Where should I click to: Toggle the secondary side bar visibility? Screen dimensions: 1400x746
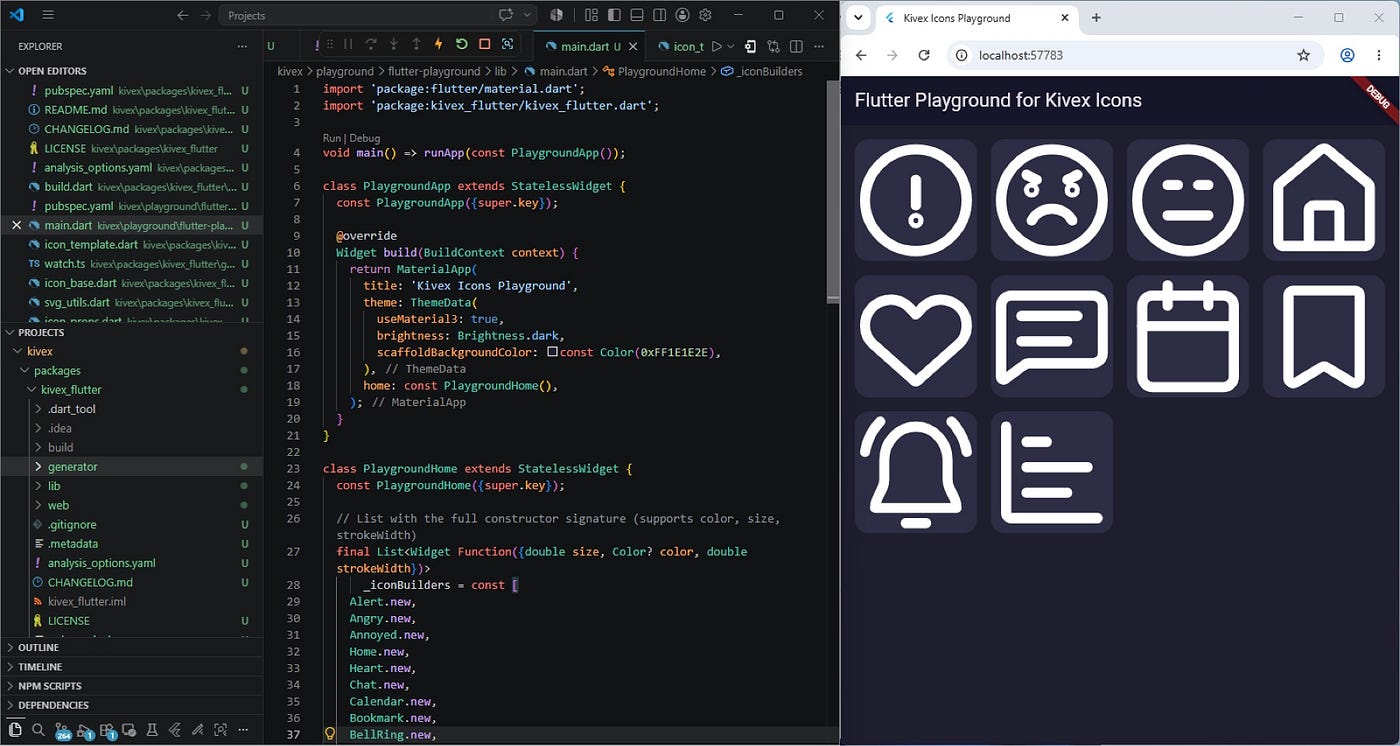click(660, 15)
